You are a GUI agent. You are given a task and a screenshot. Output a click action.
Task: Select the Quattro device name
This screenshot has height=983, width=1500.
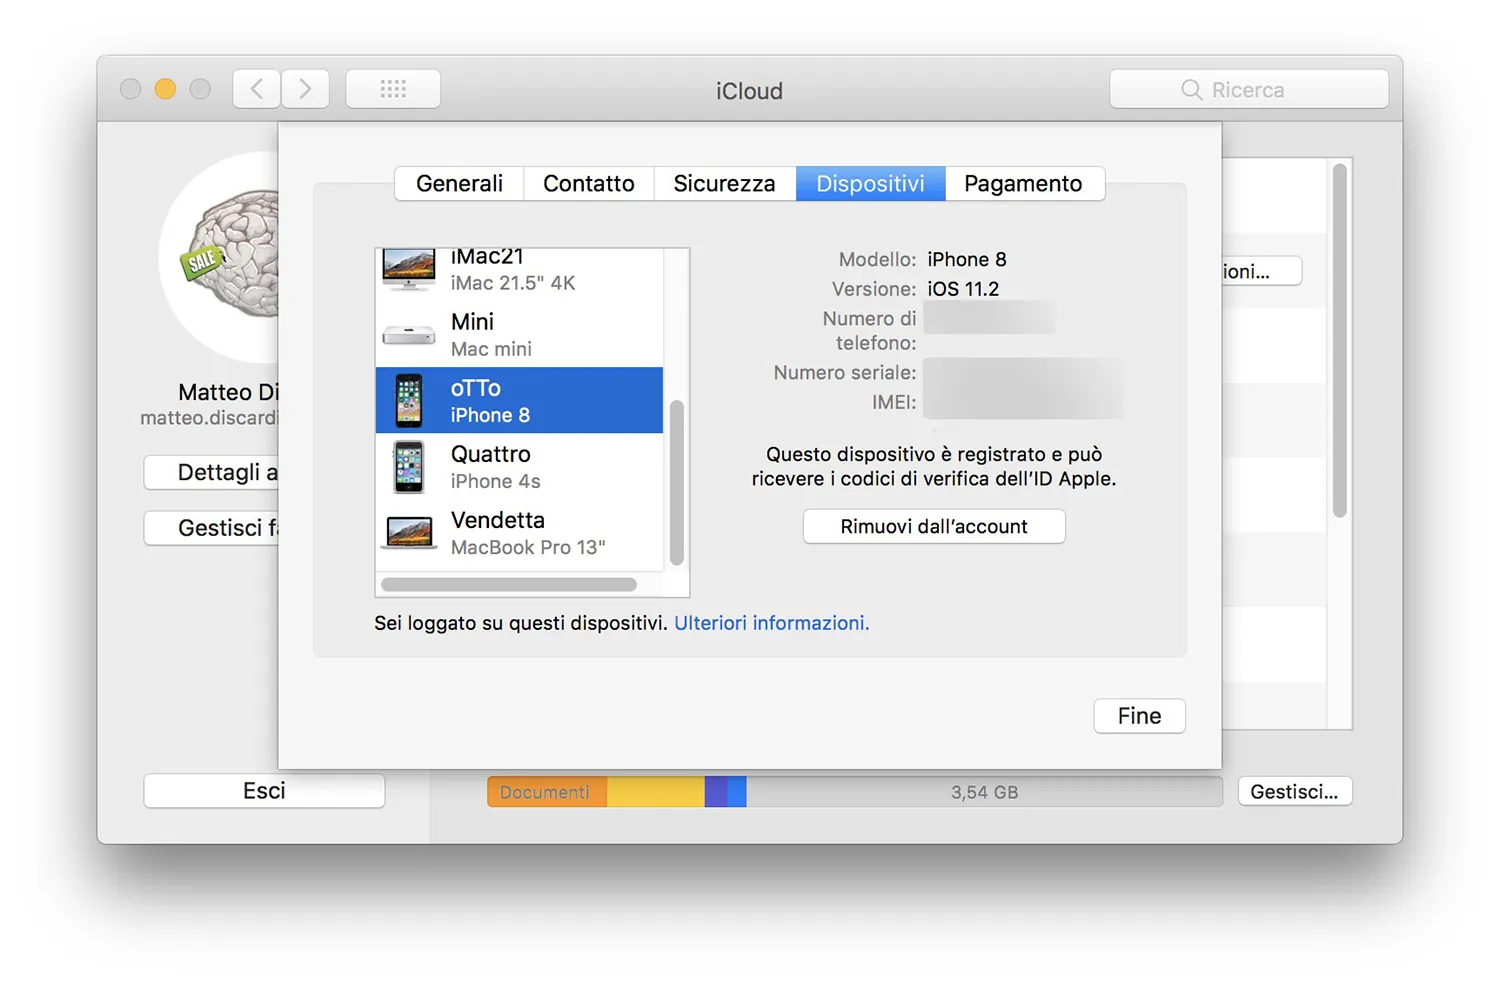(491, 454)
